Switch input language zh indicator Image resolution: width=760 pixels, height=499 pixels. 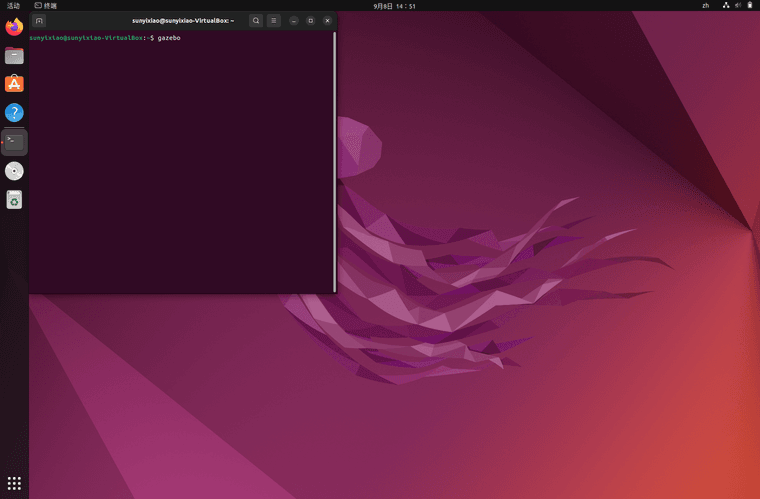[x=706, y=6]
